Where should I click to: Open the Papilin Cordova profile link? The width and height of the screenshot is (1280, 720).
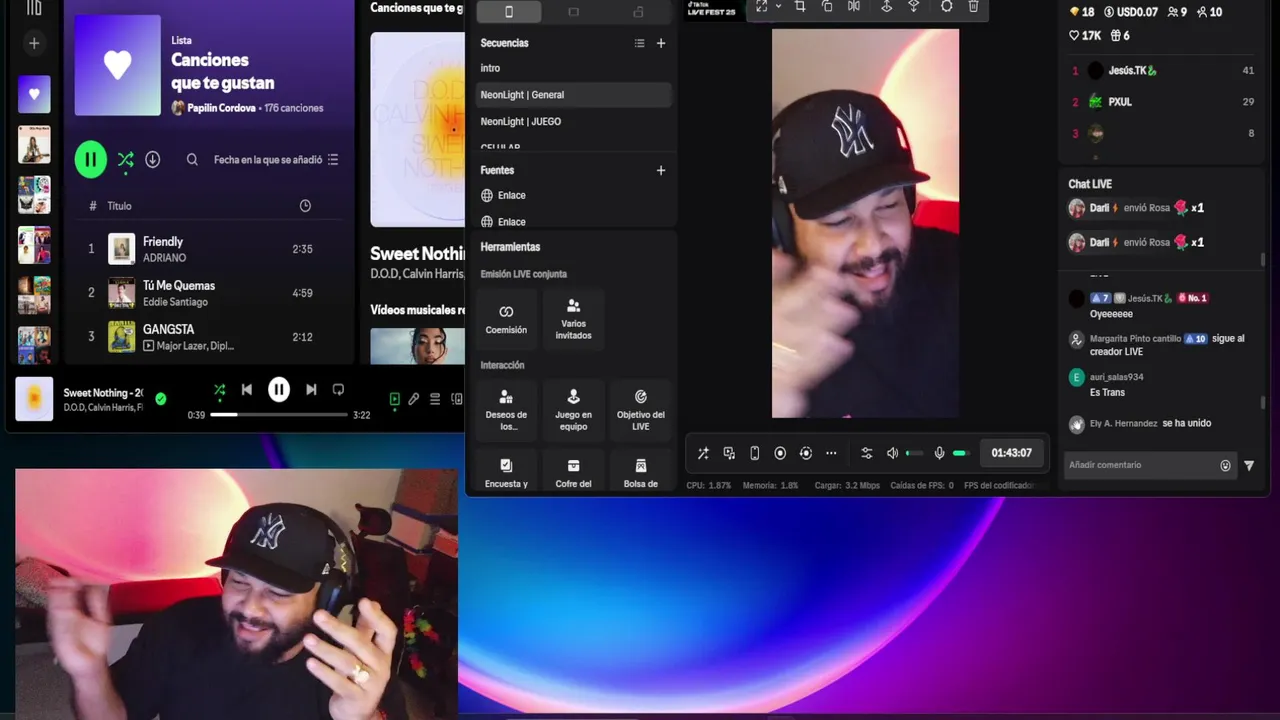(221, 108)
